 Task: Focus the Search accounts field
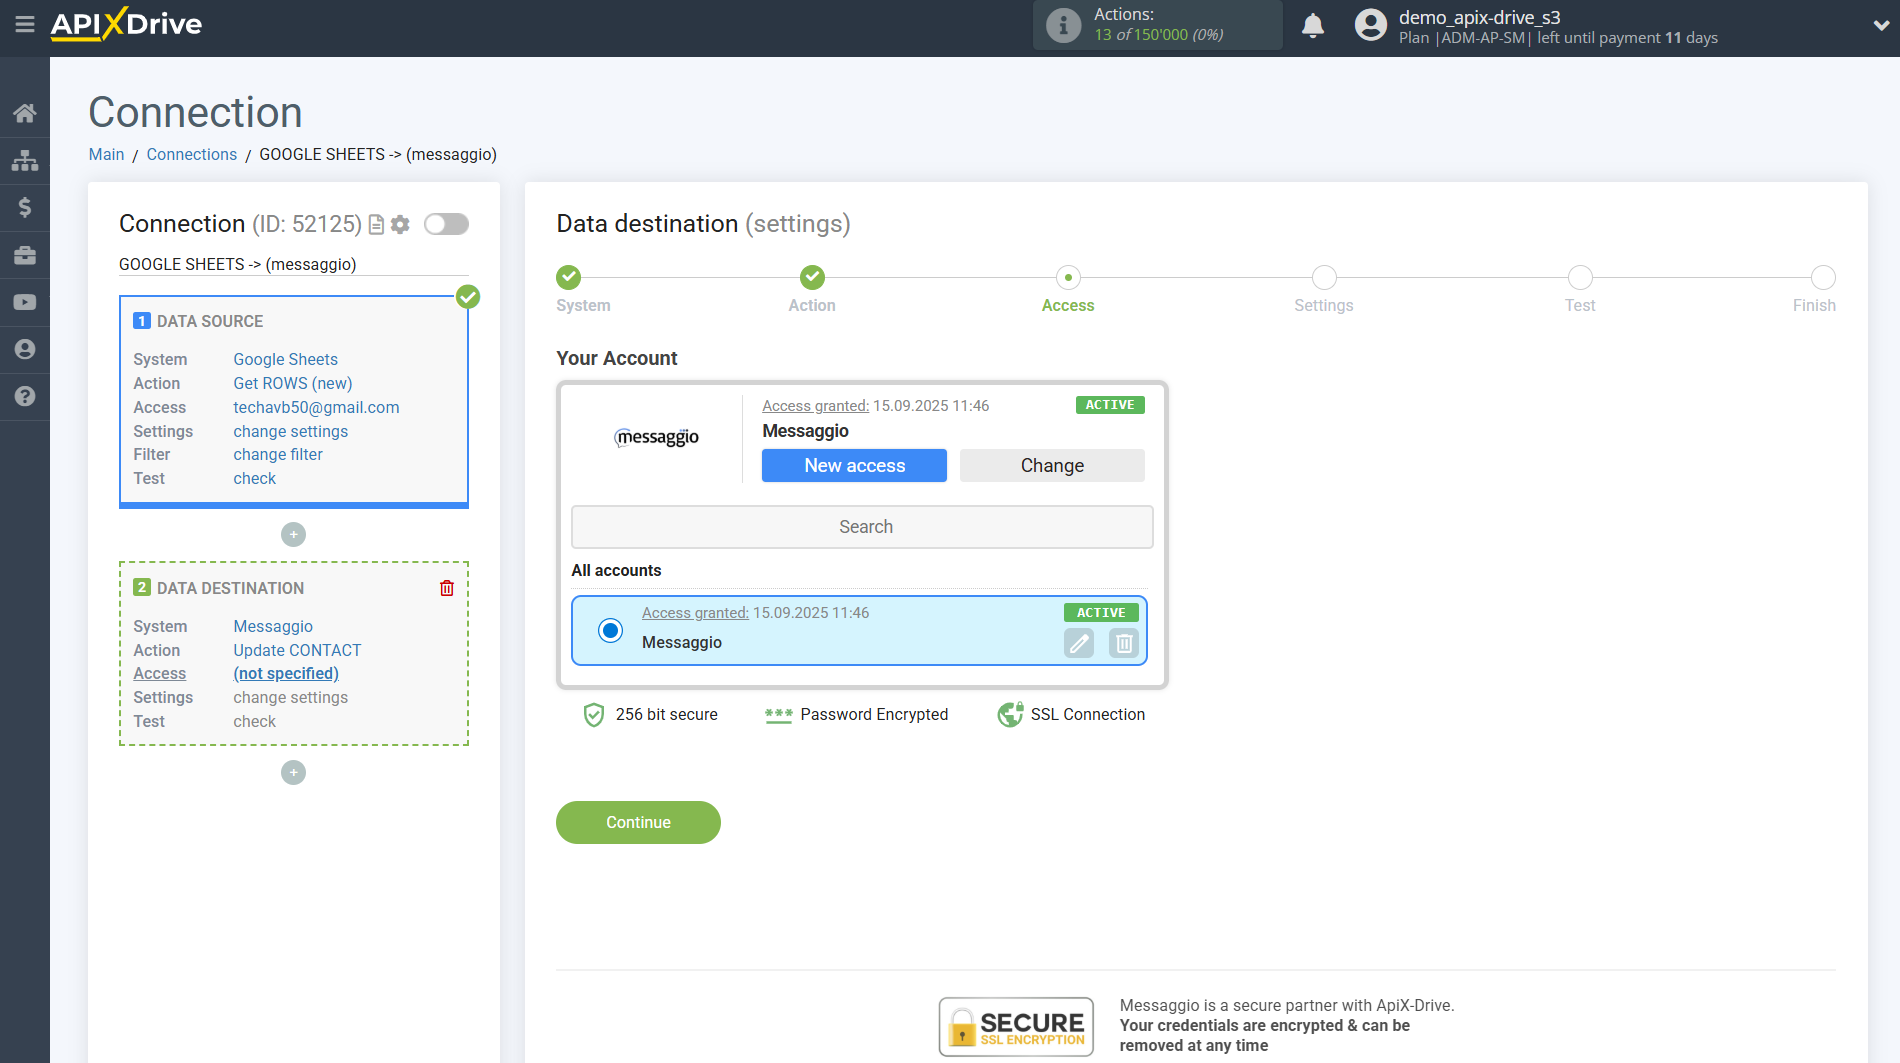(x=862, y=527)
